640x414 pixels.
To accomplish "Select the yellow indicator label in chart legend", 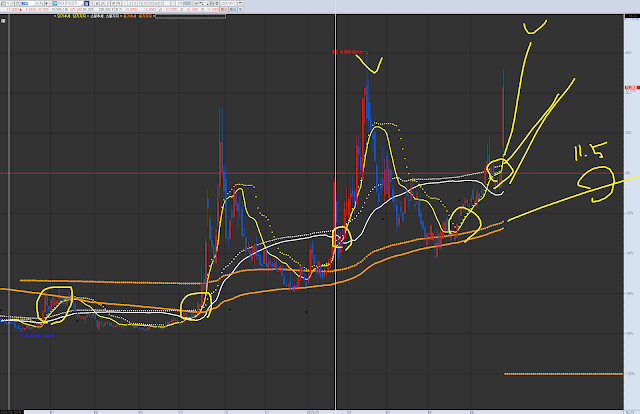I will click(71, 16).
